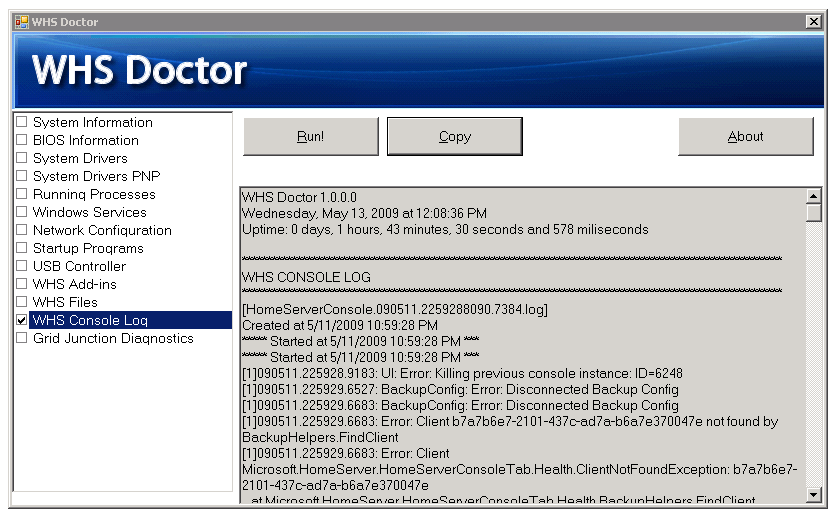This screenshot has width=834, height=520.
Task: Click the Copy button
Action: pyautogui.click(x=455, y=137)
